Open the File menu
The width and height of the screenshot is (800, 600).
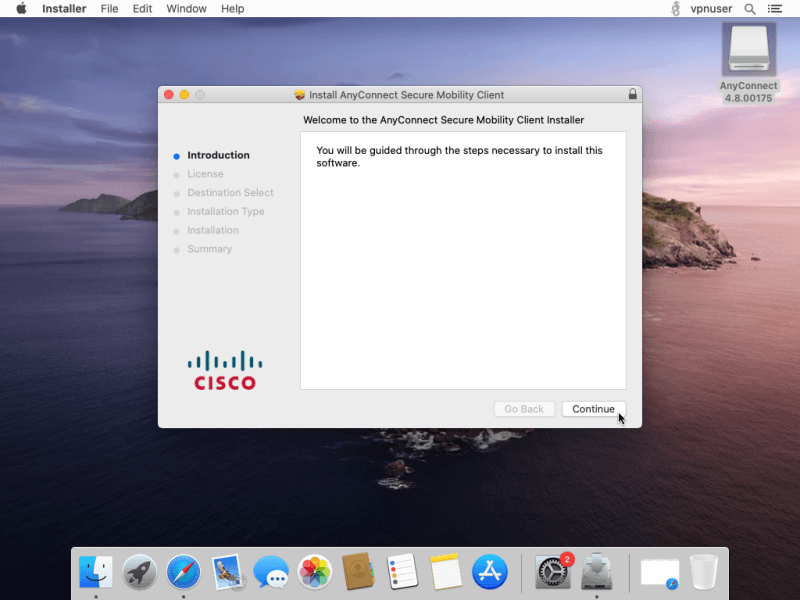point(109,9)
